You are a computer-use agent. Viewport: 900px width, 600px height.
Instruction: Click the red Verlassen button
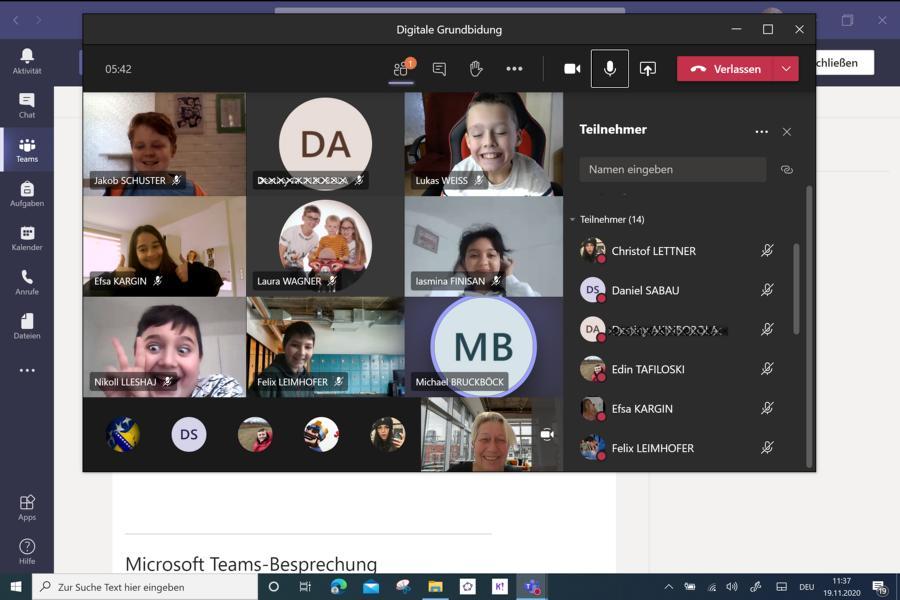click(726, 69)
